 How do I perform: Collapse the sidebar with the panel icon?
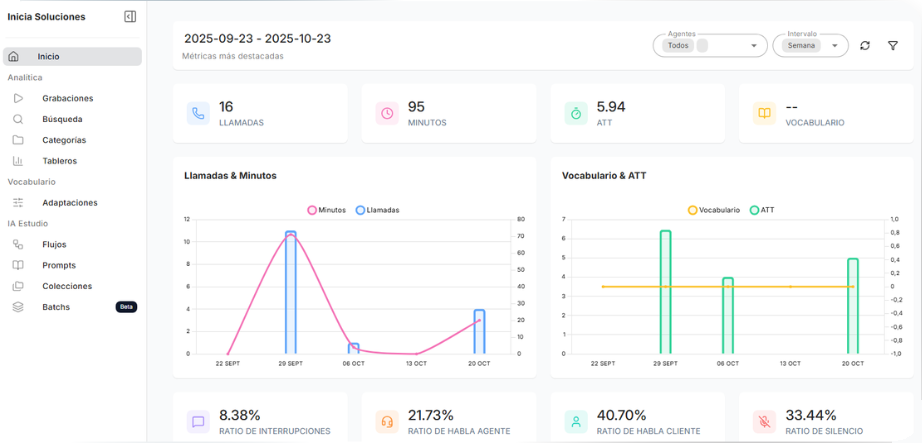point(130,17)
